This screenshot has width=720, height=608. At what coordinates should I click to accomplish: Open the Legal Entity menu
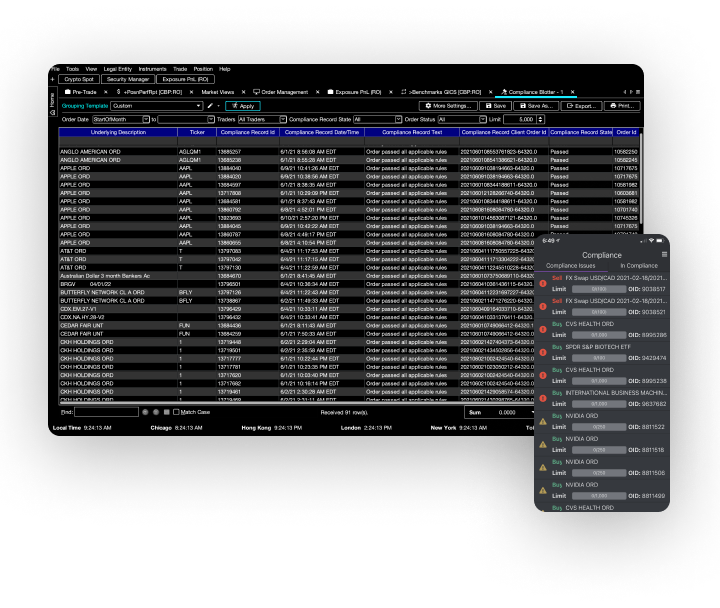(117, 69)
